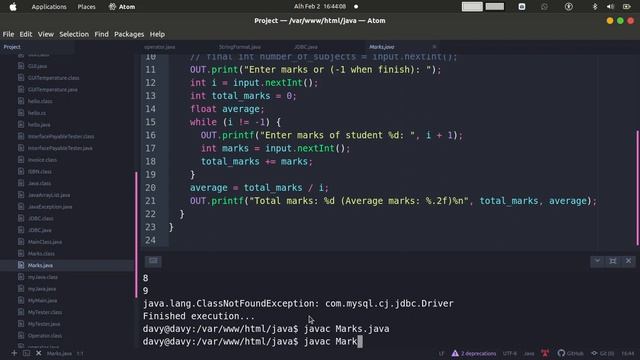Close all terminals with X icon
The height and width of the screenshot is (360, 640).
coord(39,353)
